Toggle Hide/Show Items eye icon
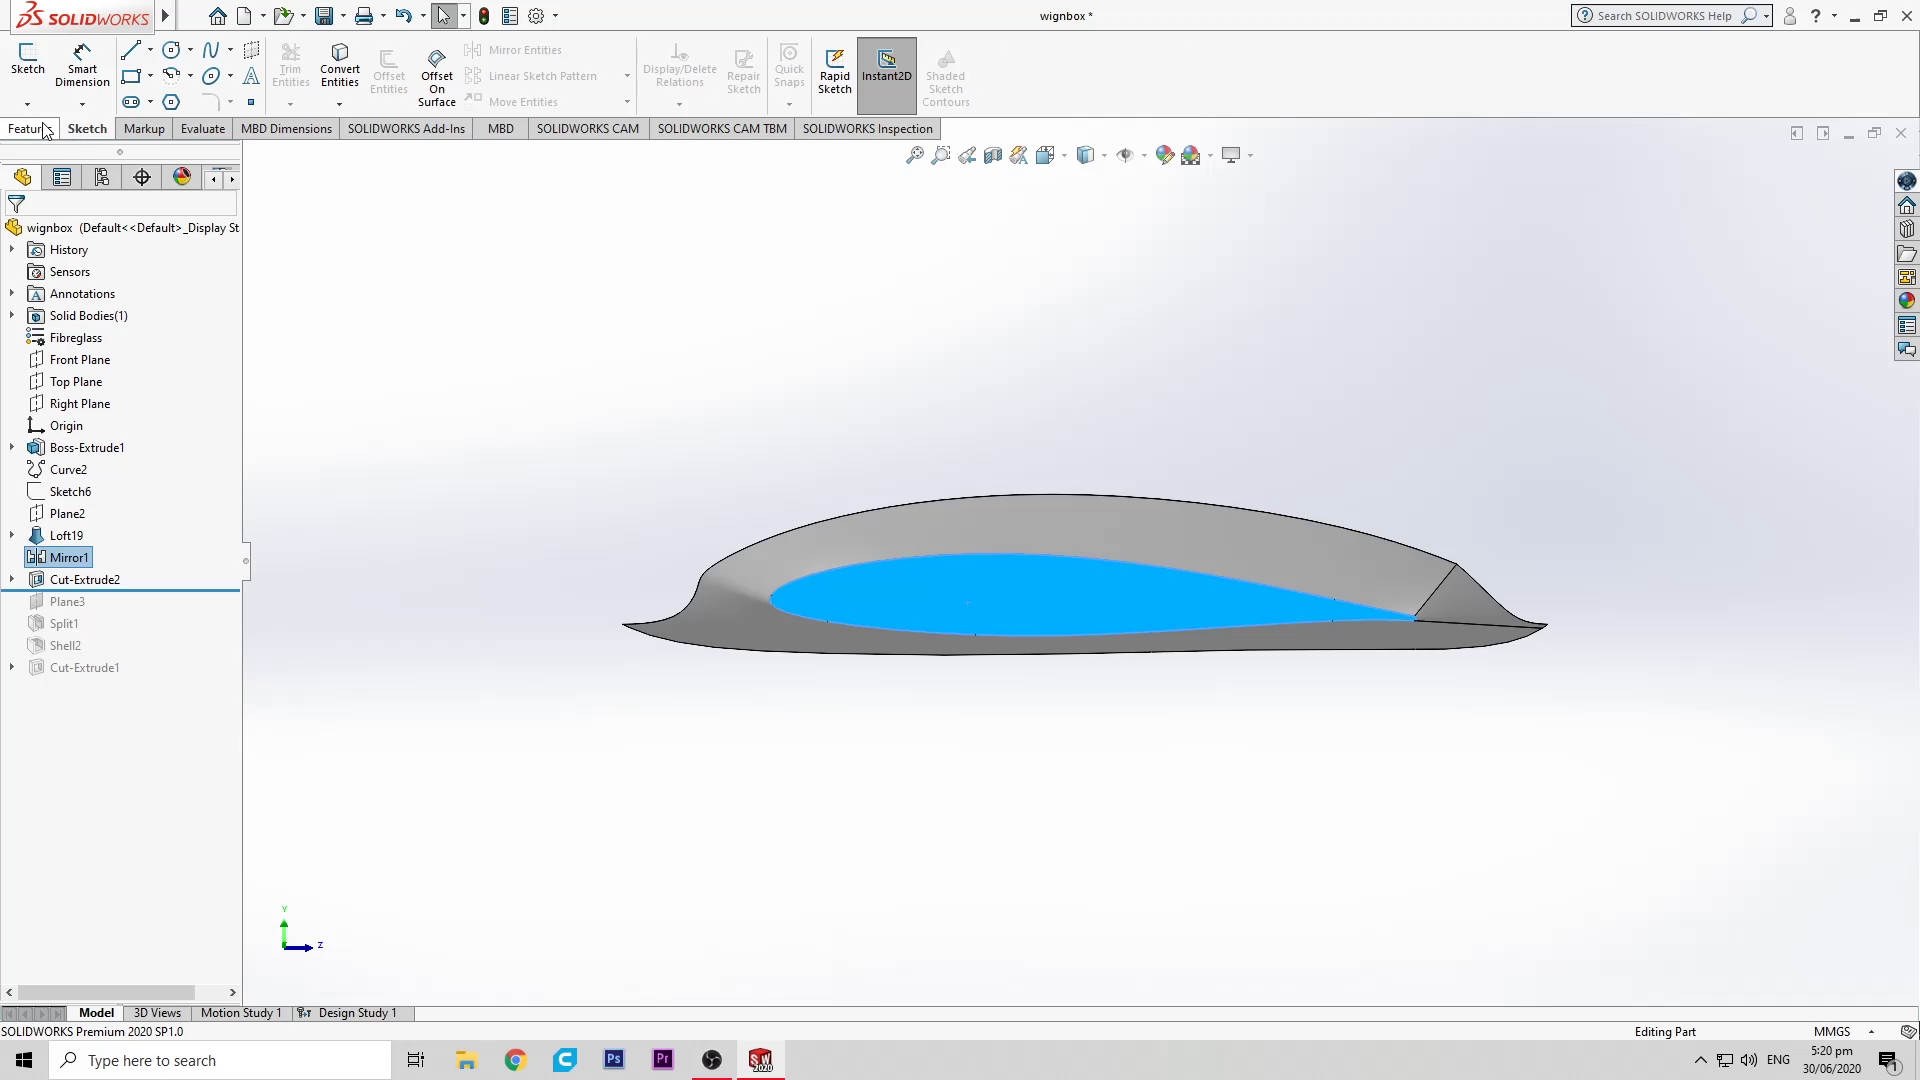The height and width of the screenshot is (1080, 1920). point(1125,155)
